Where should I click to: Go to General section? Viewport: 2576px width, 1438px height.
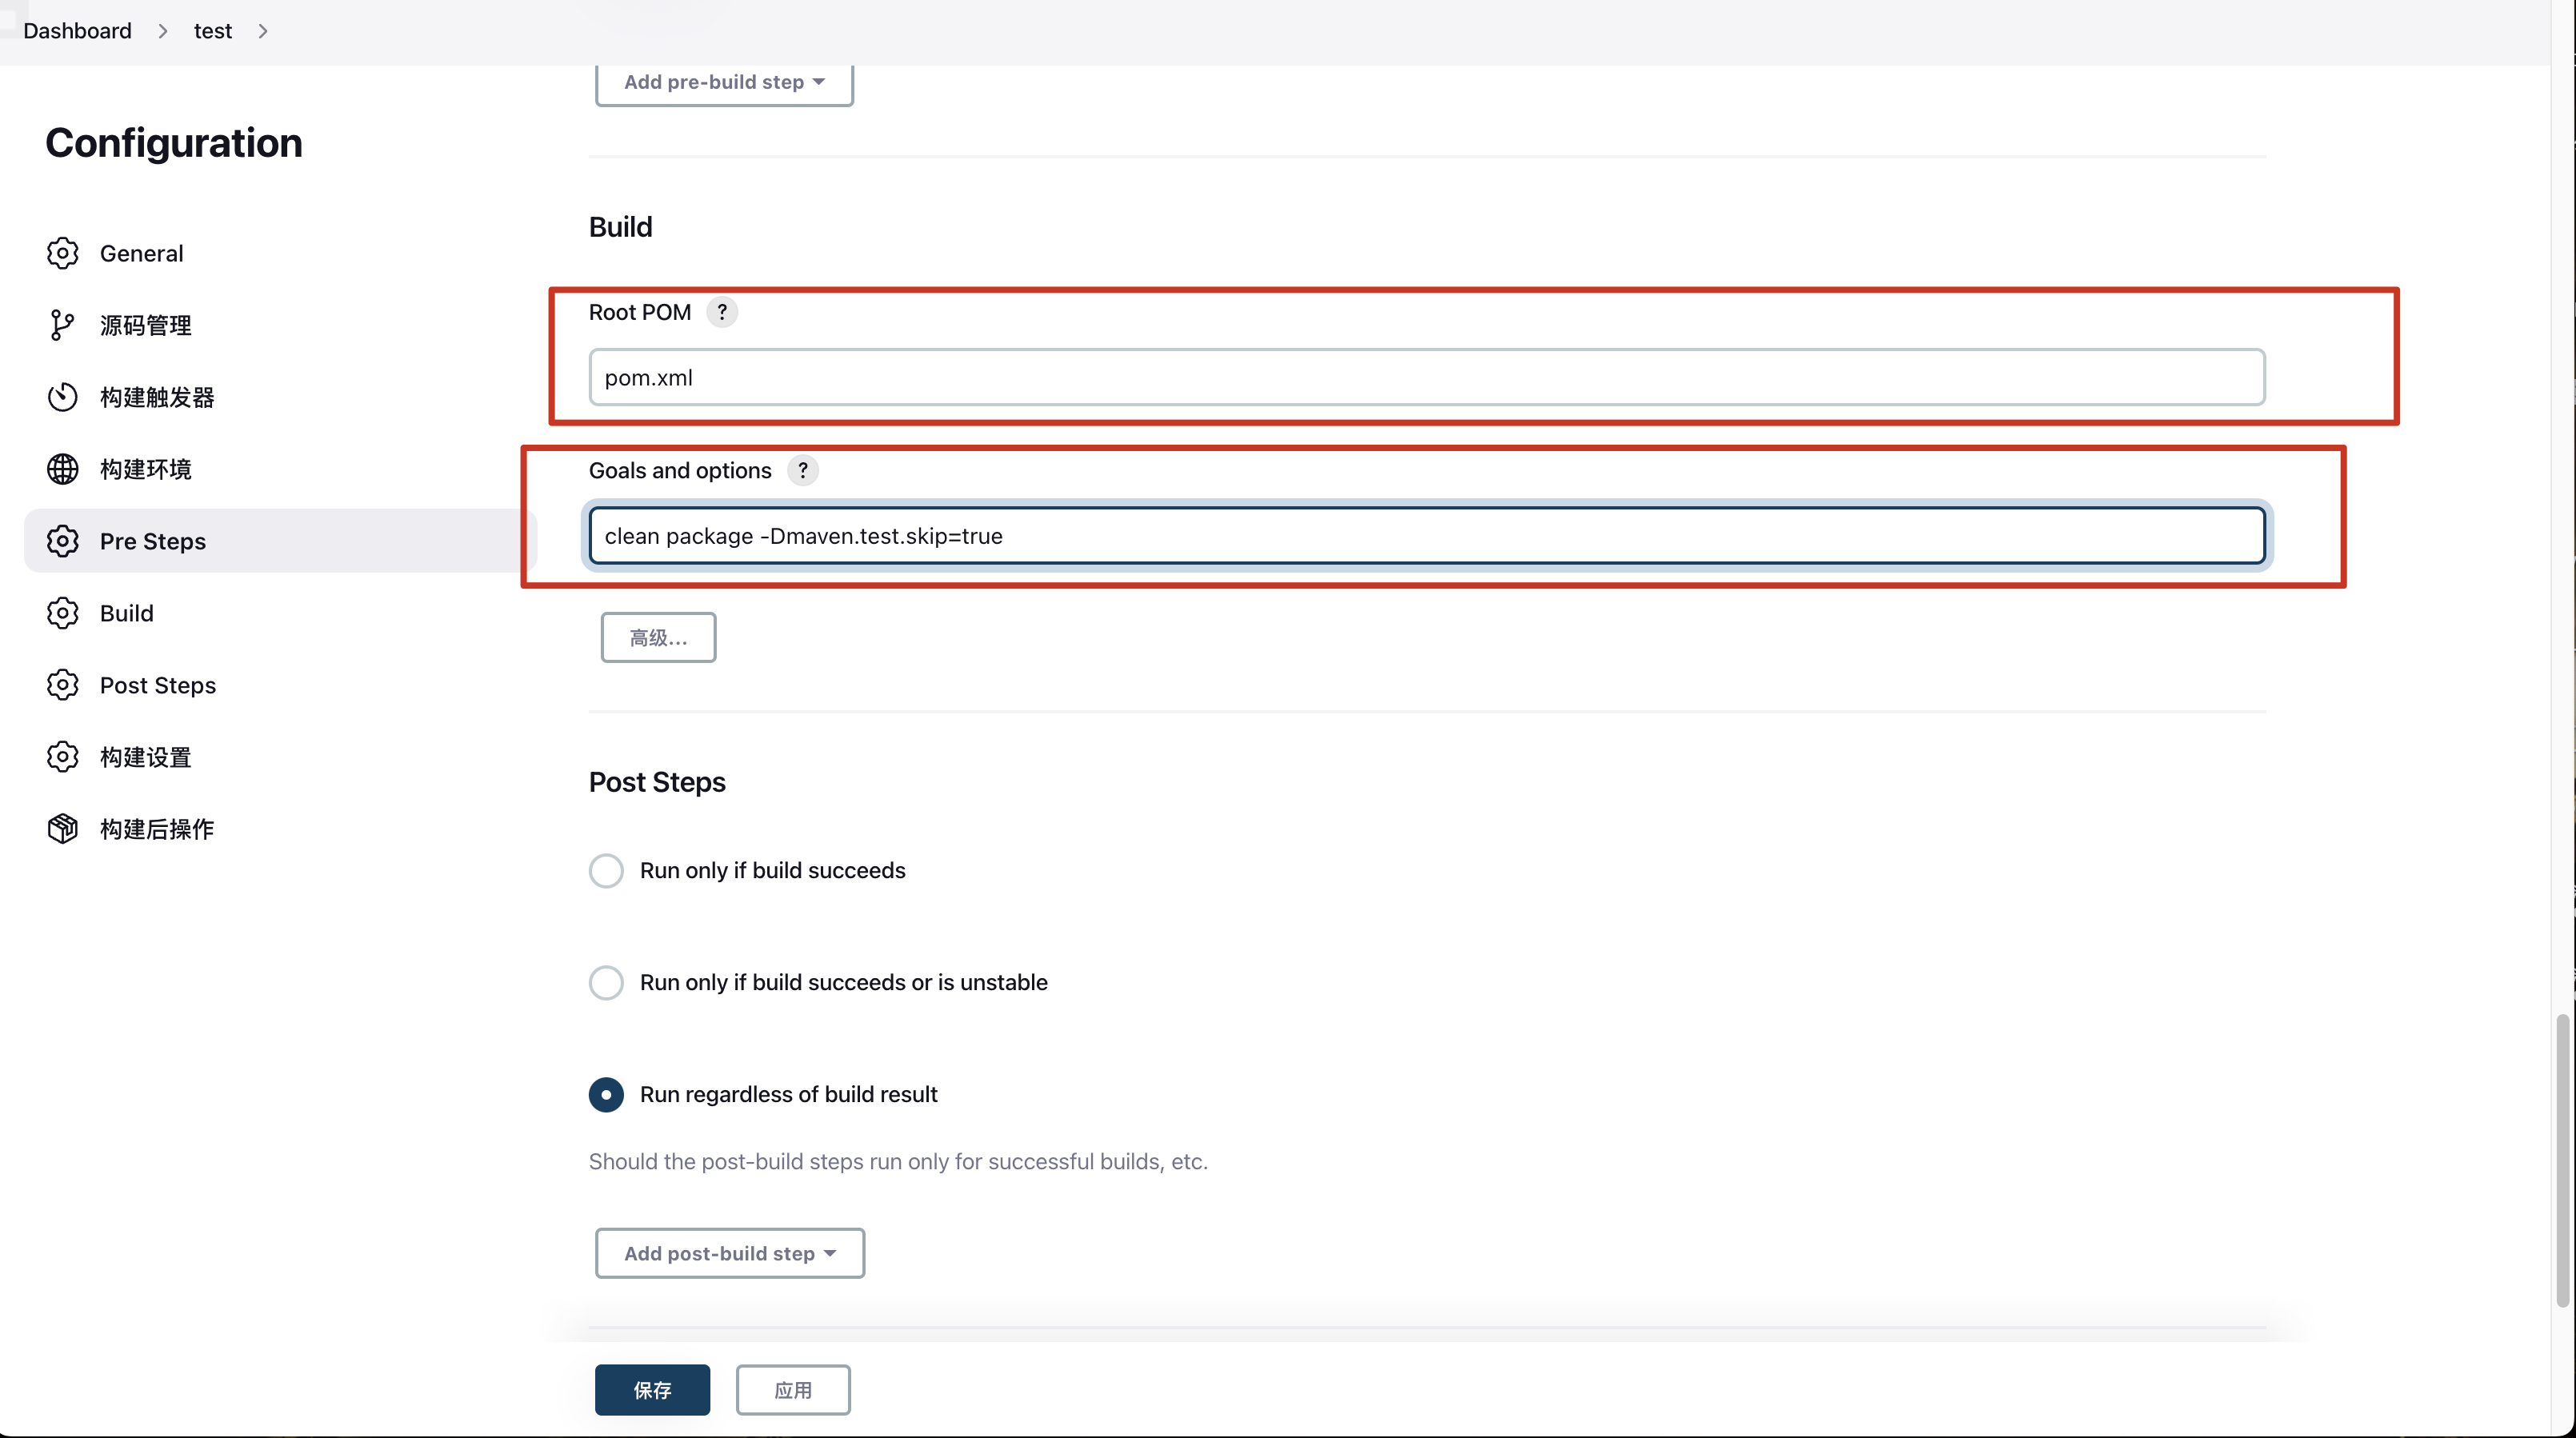[x=280, y=253]
